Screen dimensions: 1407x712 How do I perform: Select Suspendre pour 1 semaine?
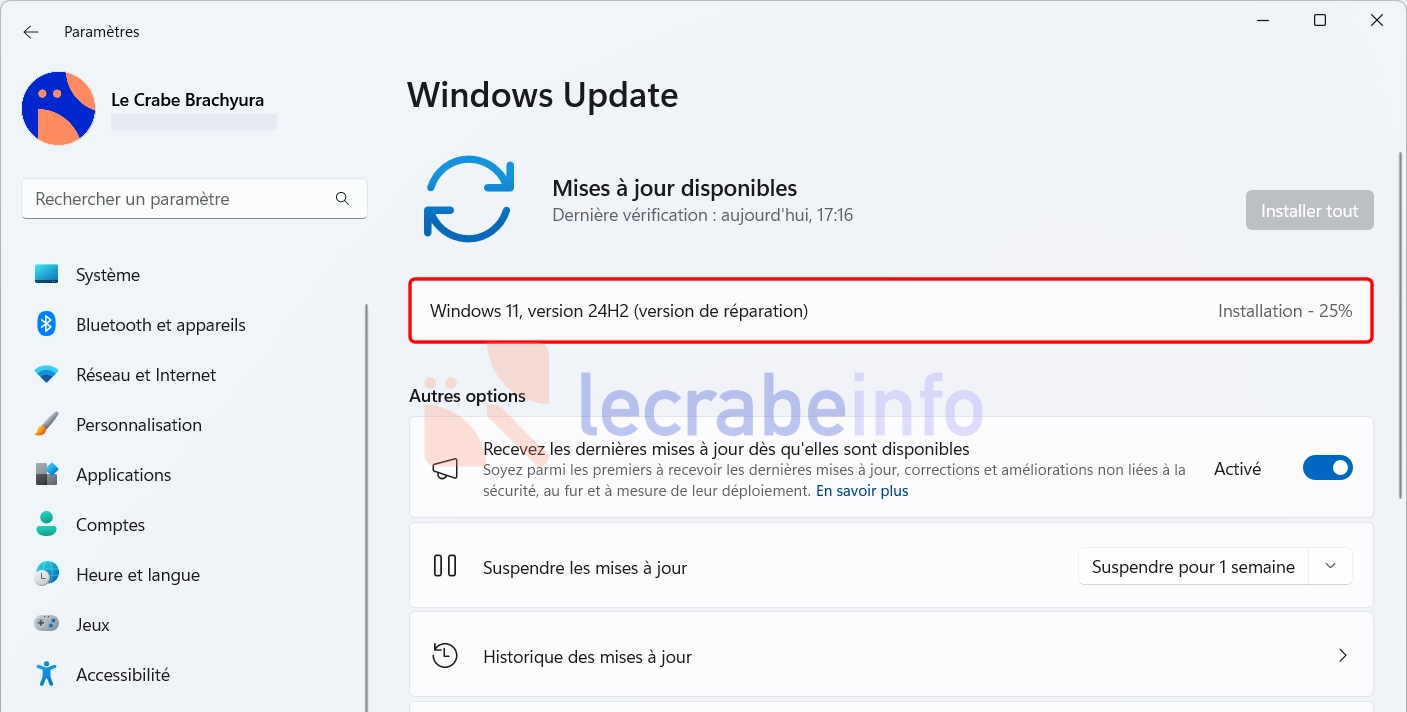(1193, 567)
